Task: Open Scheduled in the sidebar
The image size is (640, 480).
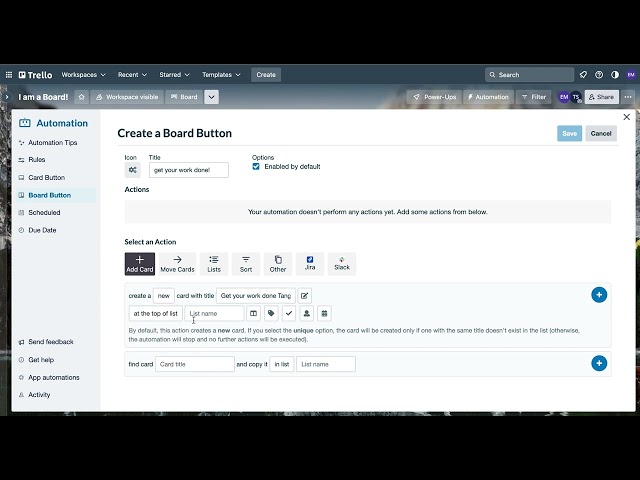Action: point(44,213)
